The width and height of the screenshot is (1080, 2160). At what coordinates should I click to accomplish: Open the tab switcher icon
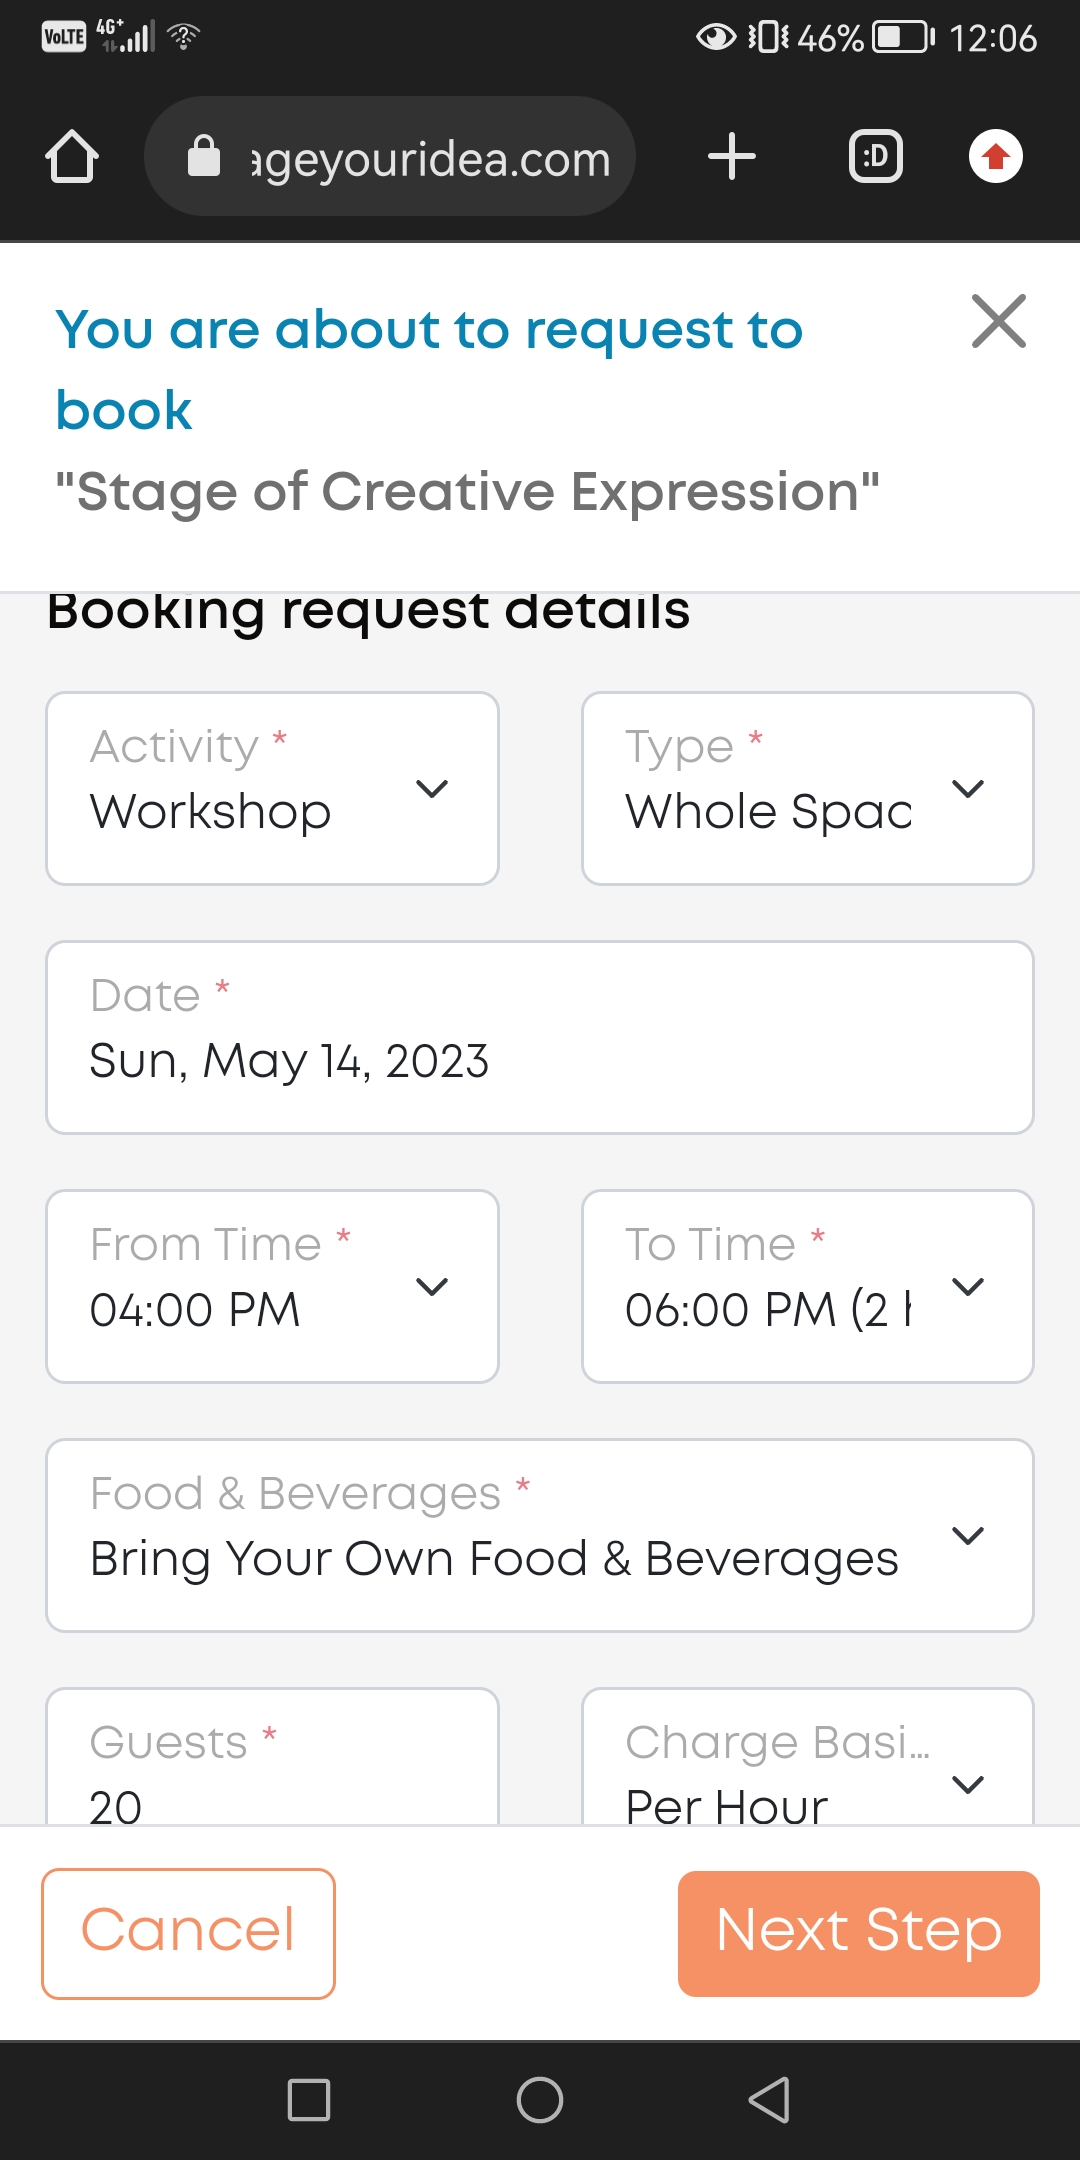[x=875, y=157]
